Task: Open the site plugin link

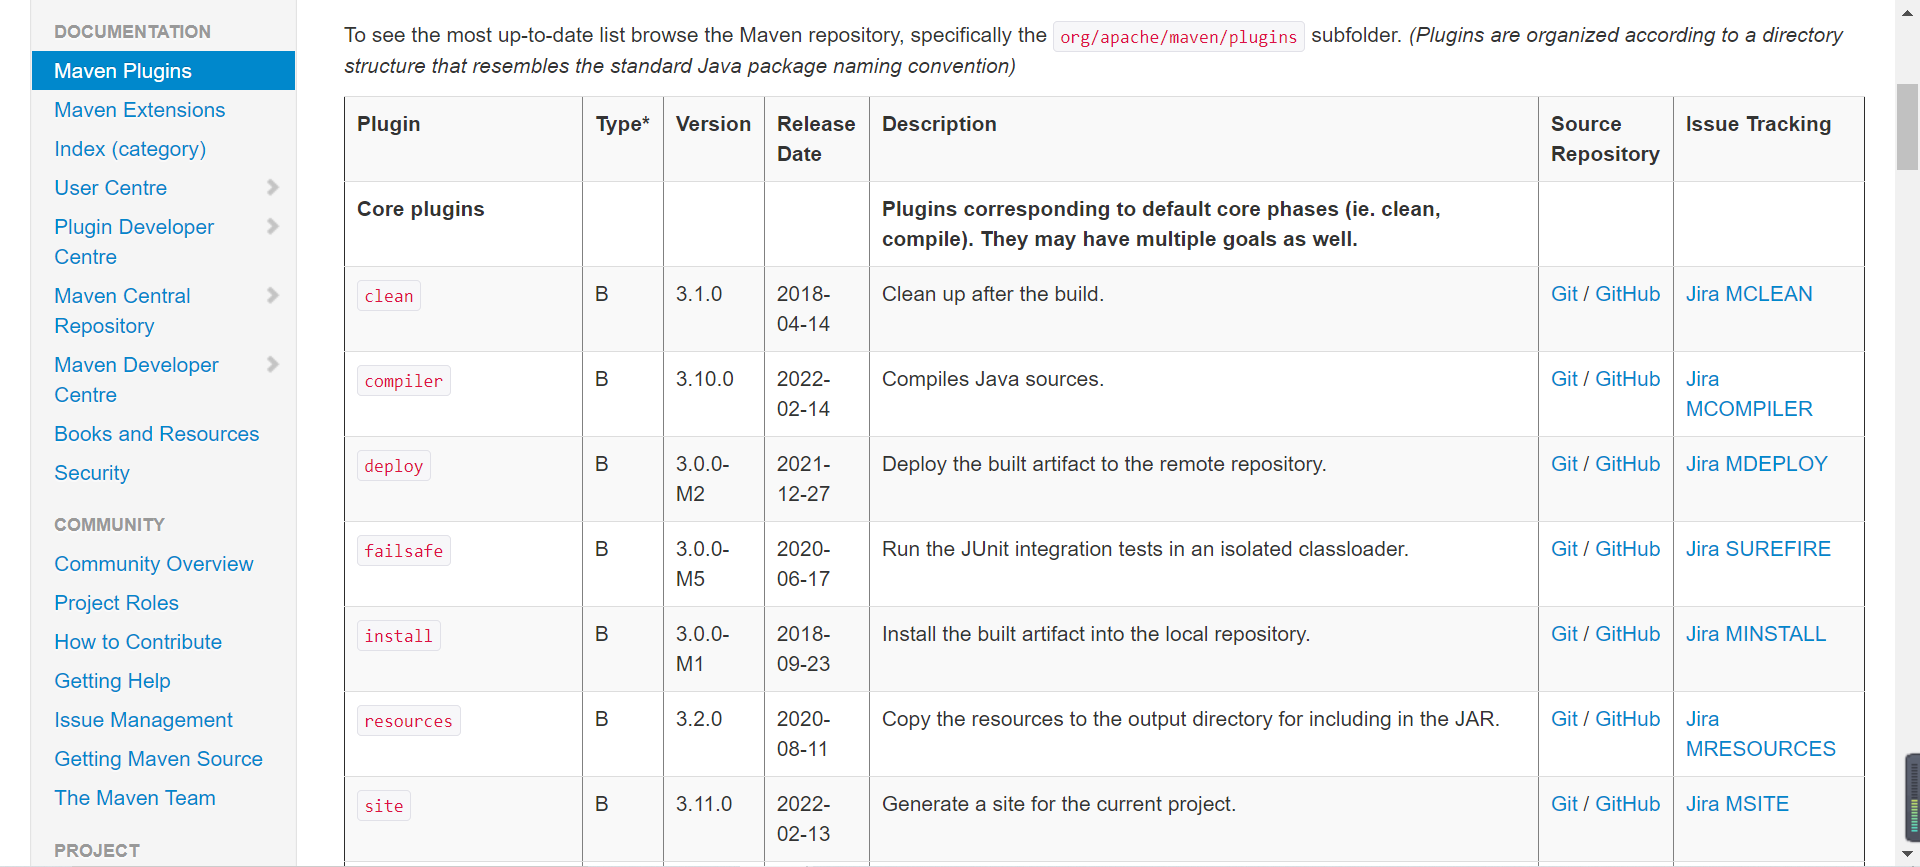Action: point(384,806)
